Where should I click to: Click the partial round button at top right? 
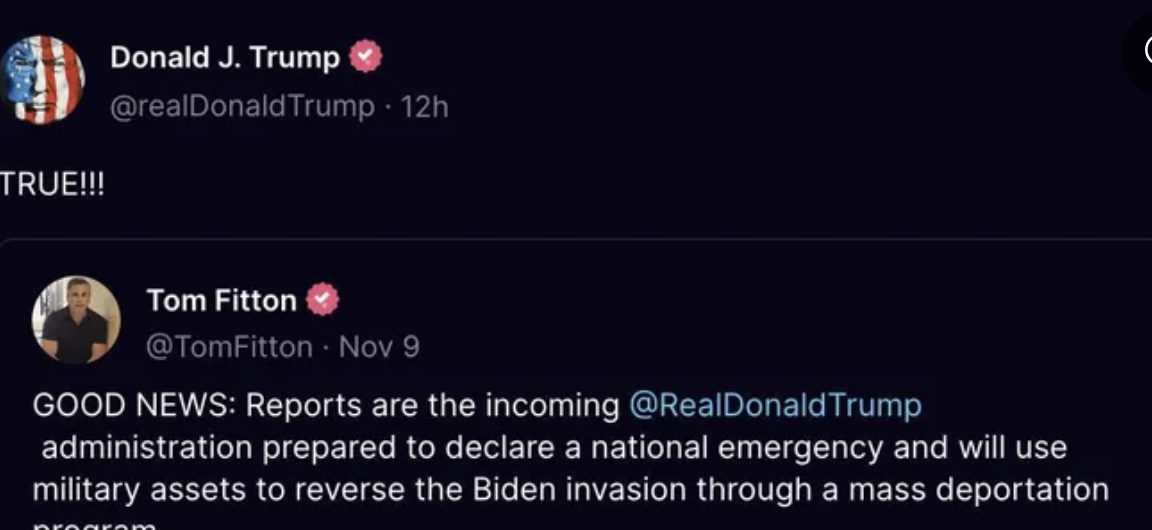pos(1138,50)
